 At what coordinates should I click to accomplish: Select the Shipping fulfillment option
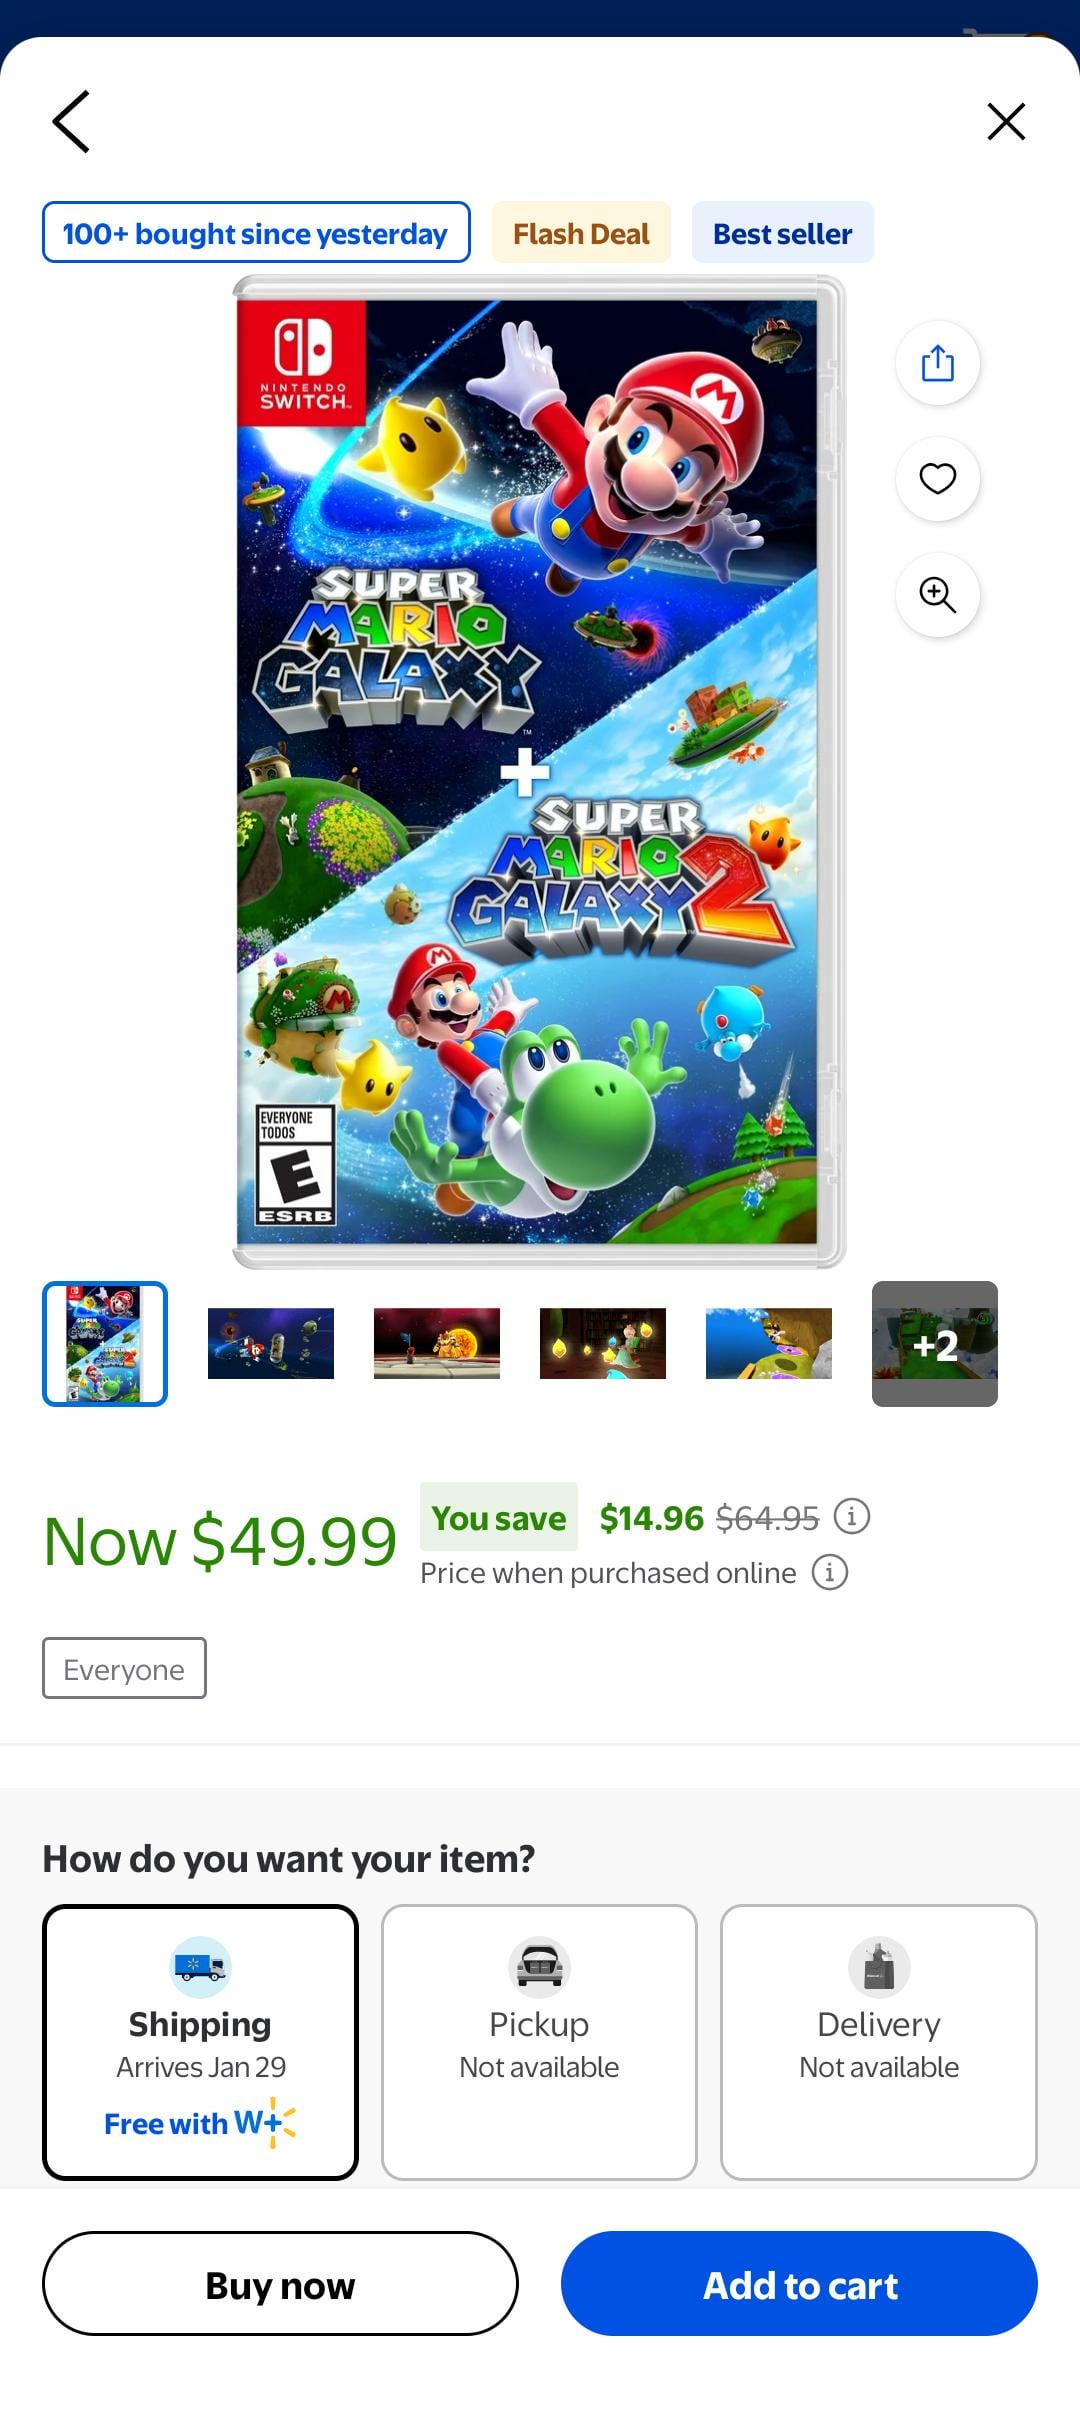200,2042
